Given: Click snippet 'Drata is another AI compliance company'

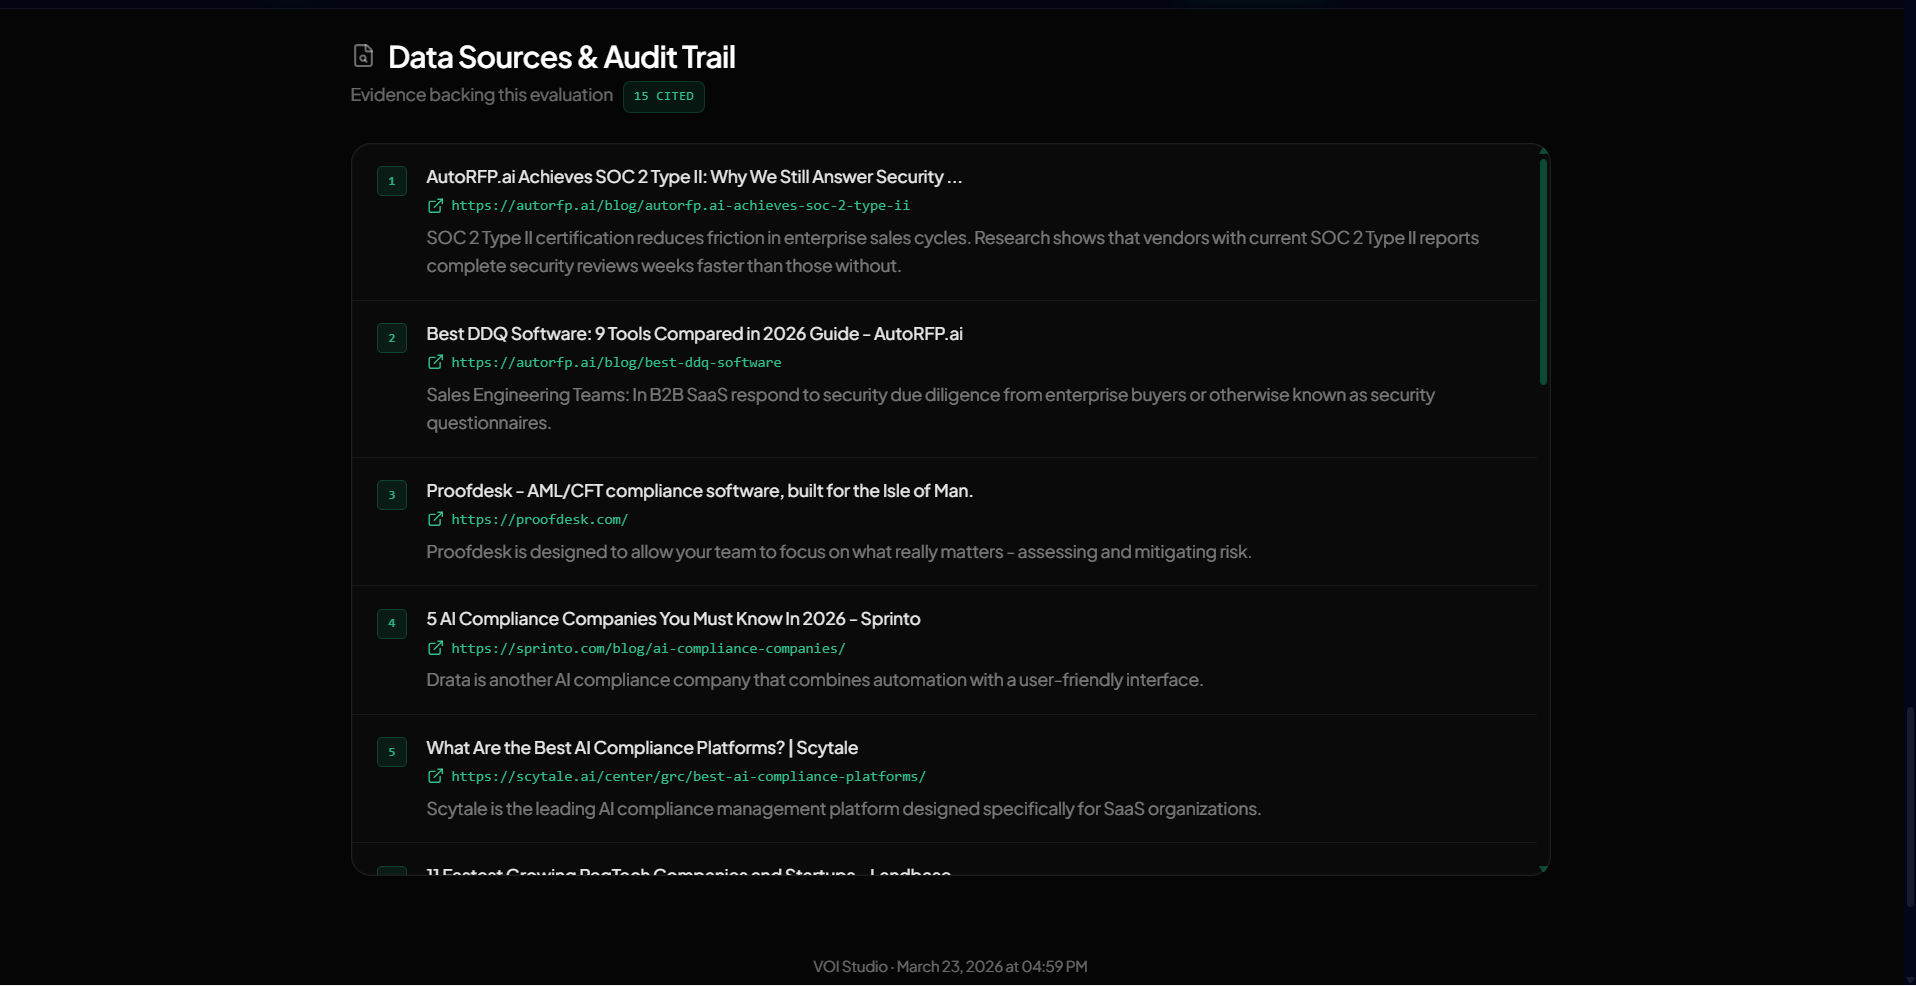Looking at the screenshot, I should pos(814,680).
